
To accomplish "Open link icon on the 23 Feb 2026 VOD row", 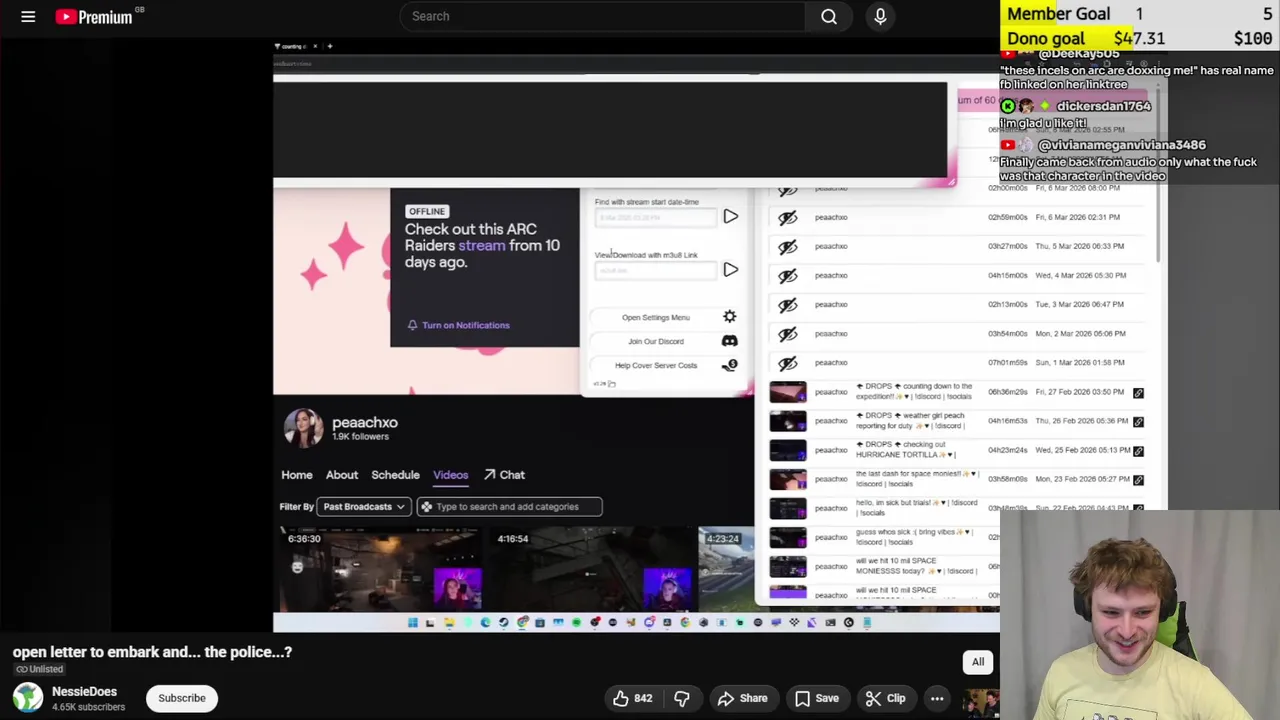I will 1138,480.
